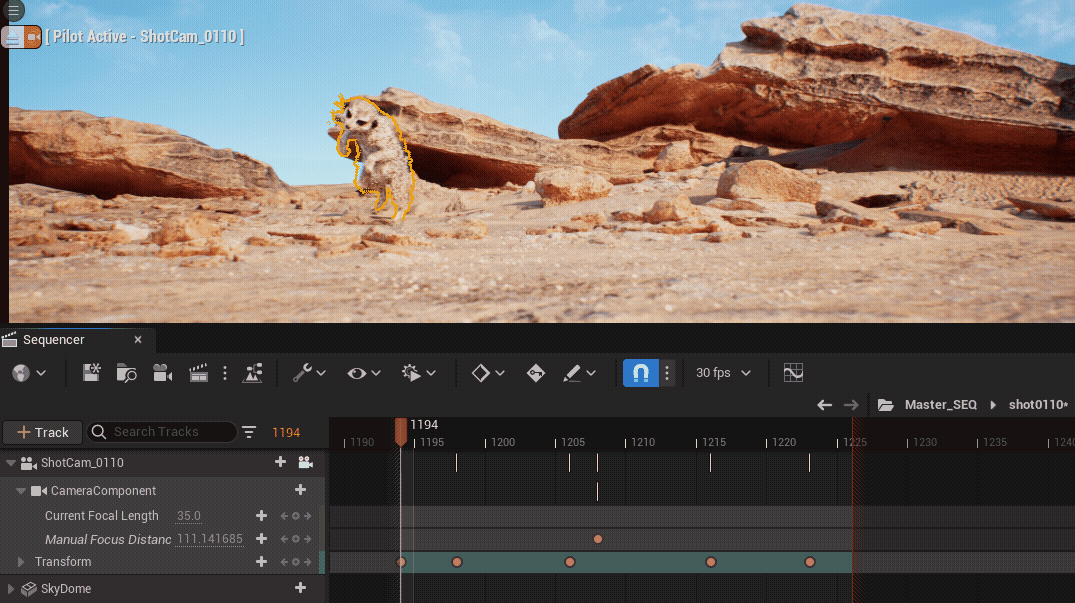This screenshot has width=1075, height=603.
Task: Click the Save sequence icon
Action: tap(91, 373)
